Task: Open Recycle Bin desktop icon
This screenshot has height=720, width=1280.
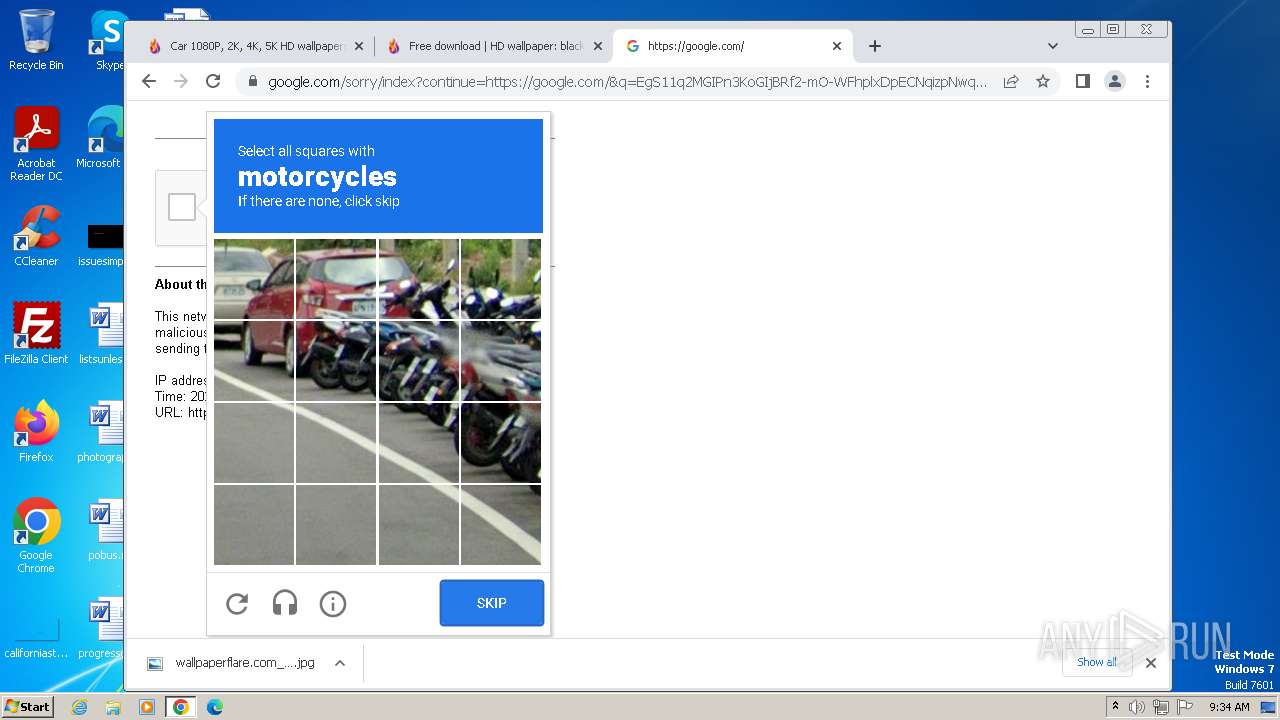Action: coord(36,40)
